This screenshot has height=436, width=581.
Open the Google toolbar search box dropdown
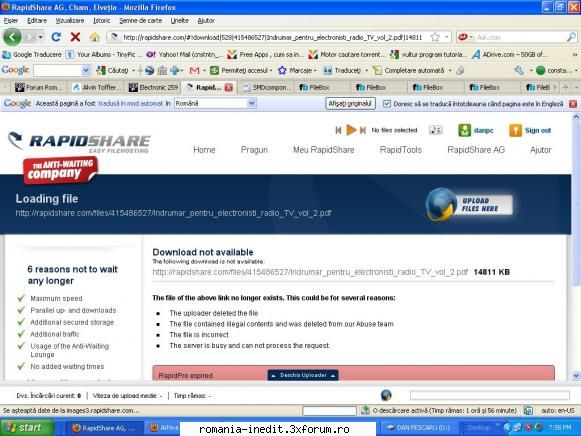(86, 70)
